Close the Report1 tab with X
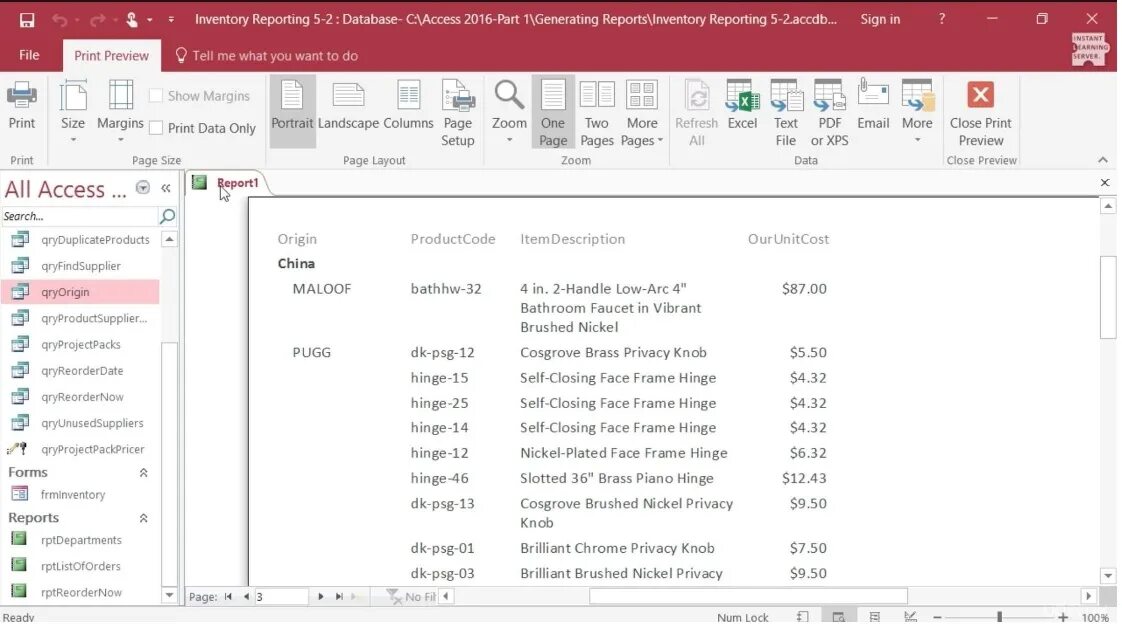The width and height of the screenshot is (1122, 626). tap(1105, 183)
